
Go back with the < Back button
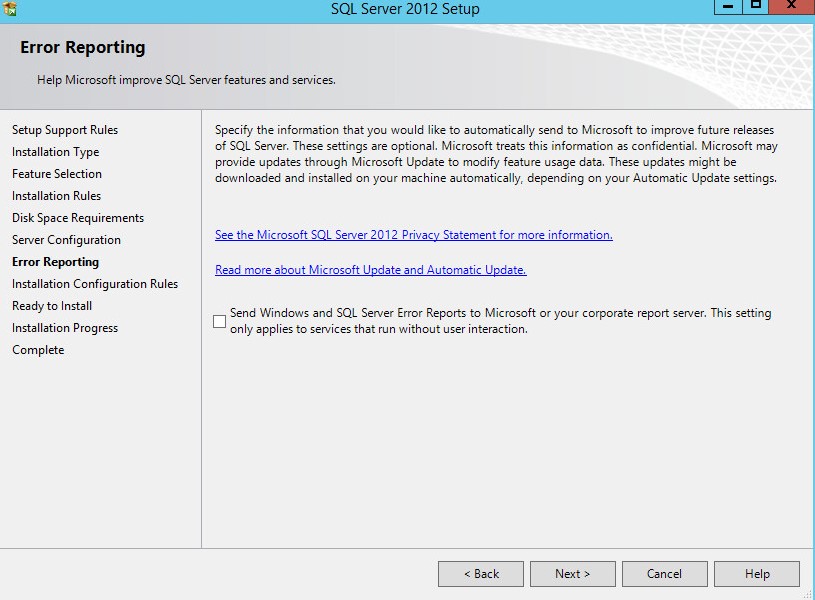[481, 573]
